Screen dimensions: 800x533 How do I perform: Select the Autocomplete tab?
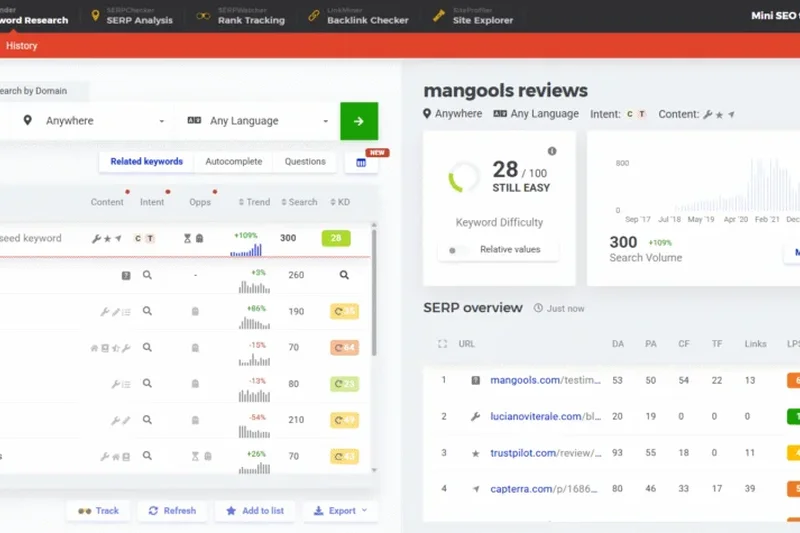(234, 162)
